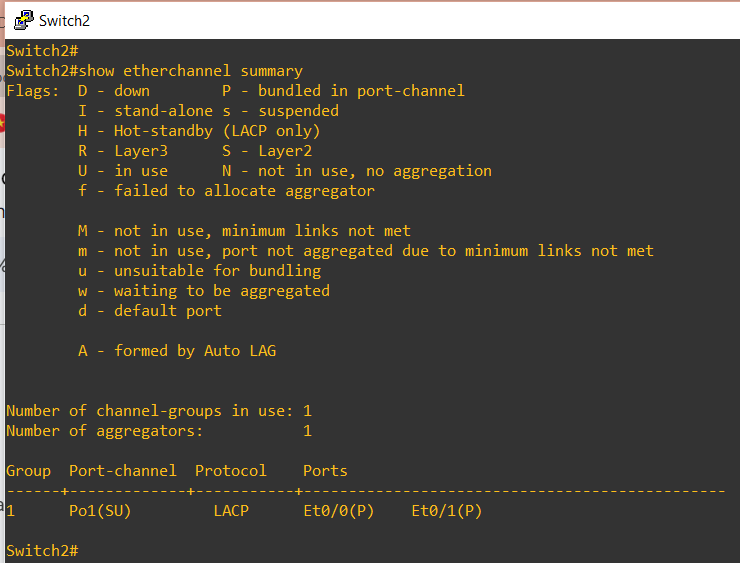The image size is (740, 563).
Task: Click 'f - failed to allocate aggregator' line
Action: pos(227,191)
